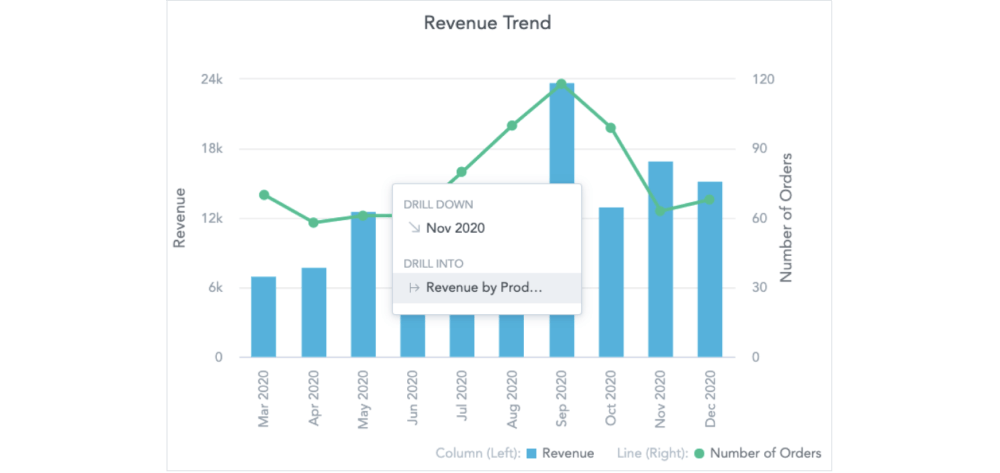
Task: Select the Mar 2020 revenue bar
Action: pos(263,317)
